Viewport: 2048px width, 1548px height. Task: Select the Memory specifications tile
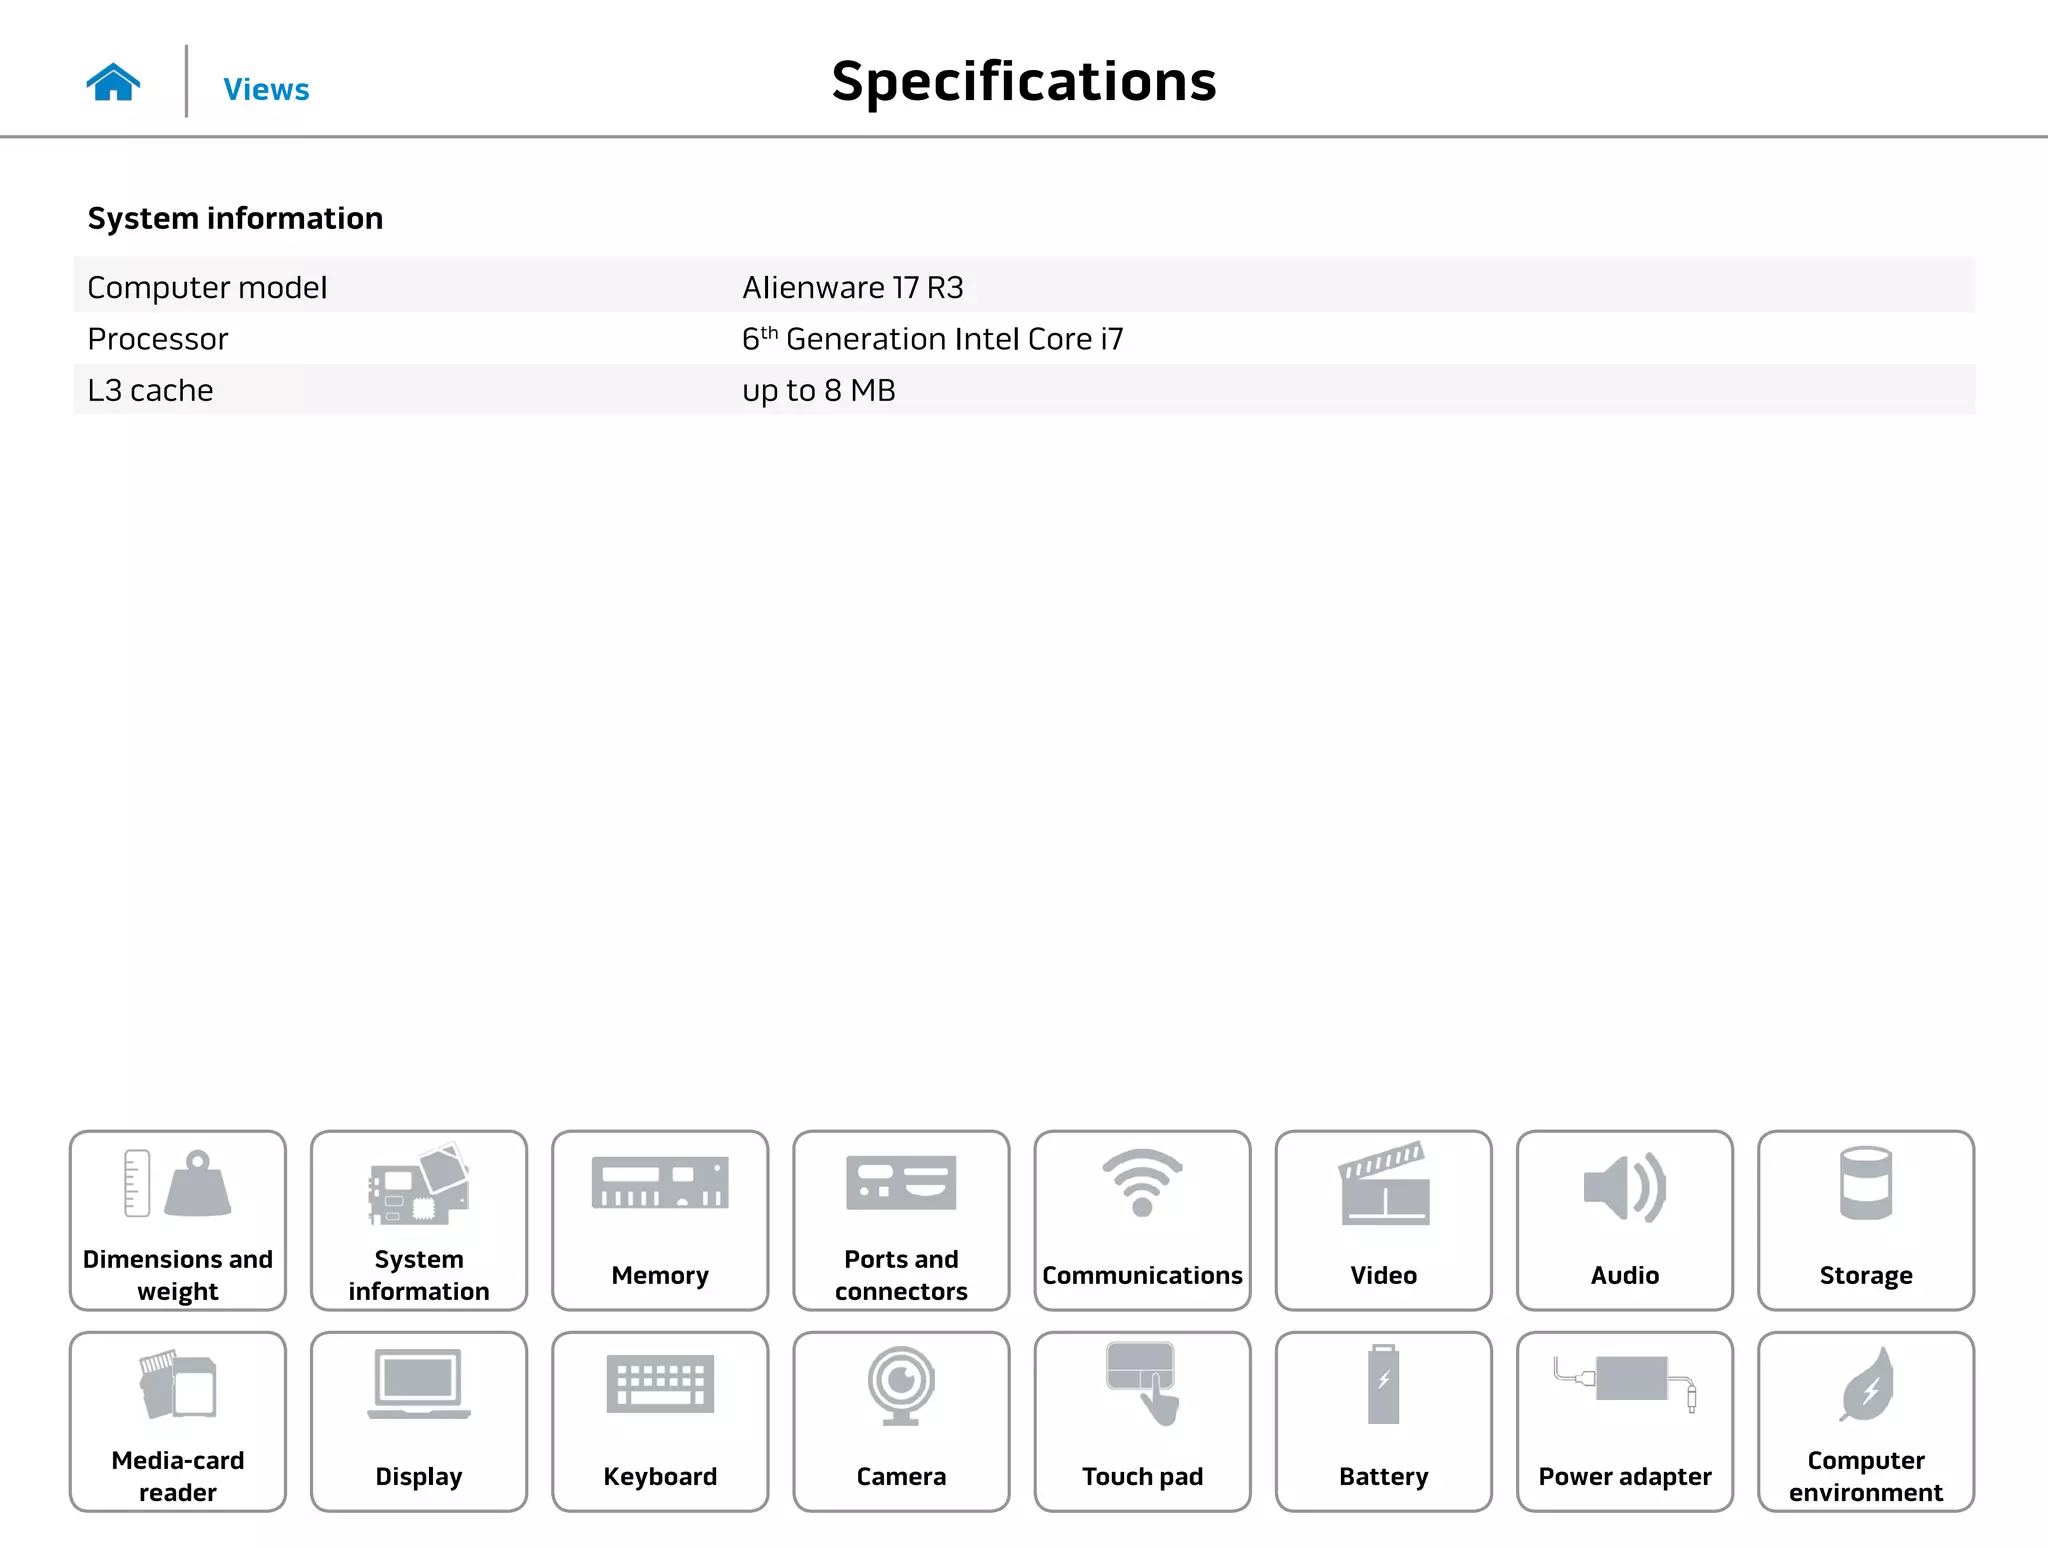click(x=660, y=1220)
